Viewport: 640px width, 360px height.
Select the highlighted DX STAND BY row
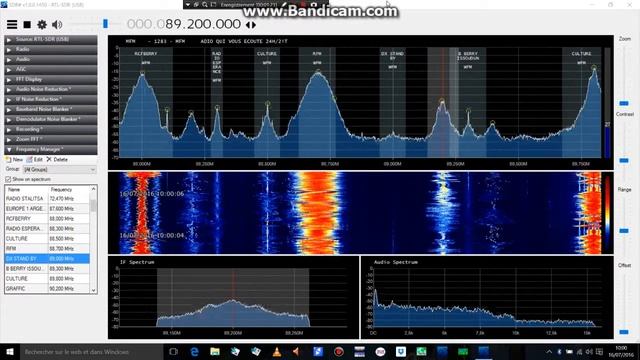point(47,259)
